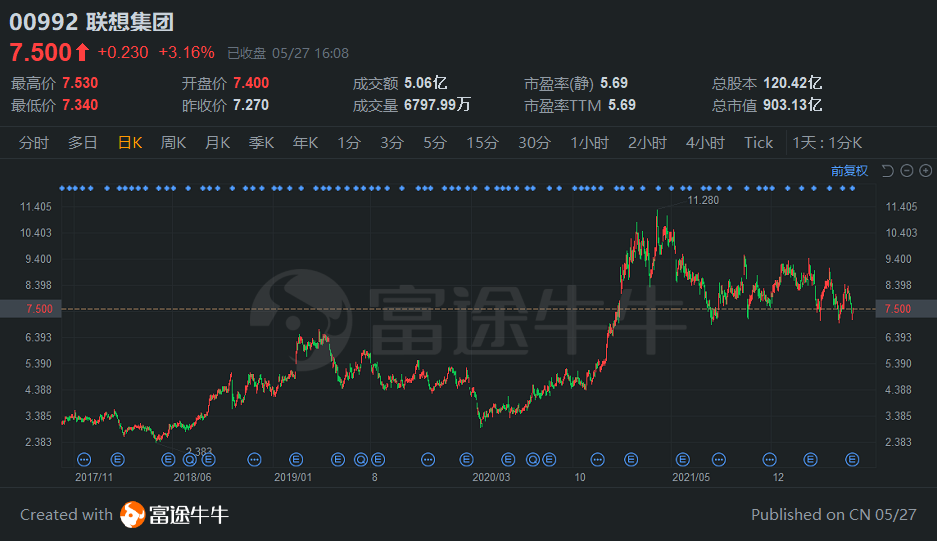Zoom out the chart with minus icon
The width and height of the screenshot is (937, 541).
click(x=907, y=171)
